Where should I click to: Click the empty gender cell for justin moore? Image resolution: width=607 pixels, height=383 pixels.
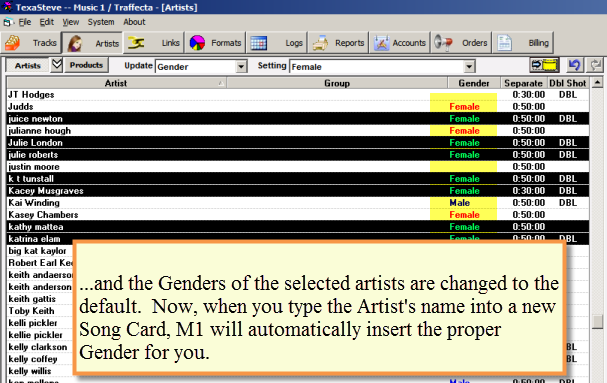pos(463,167)
